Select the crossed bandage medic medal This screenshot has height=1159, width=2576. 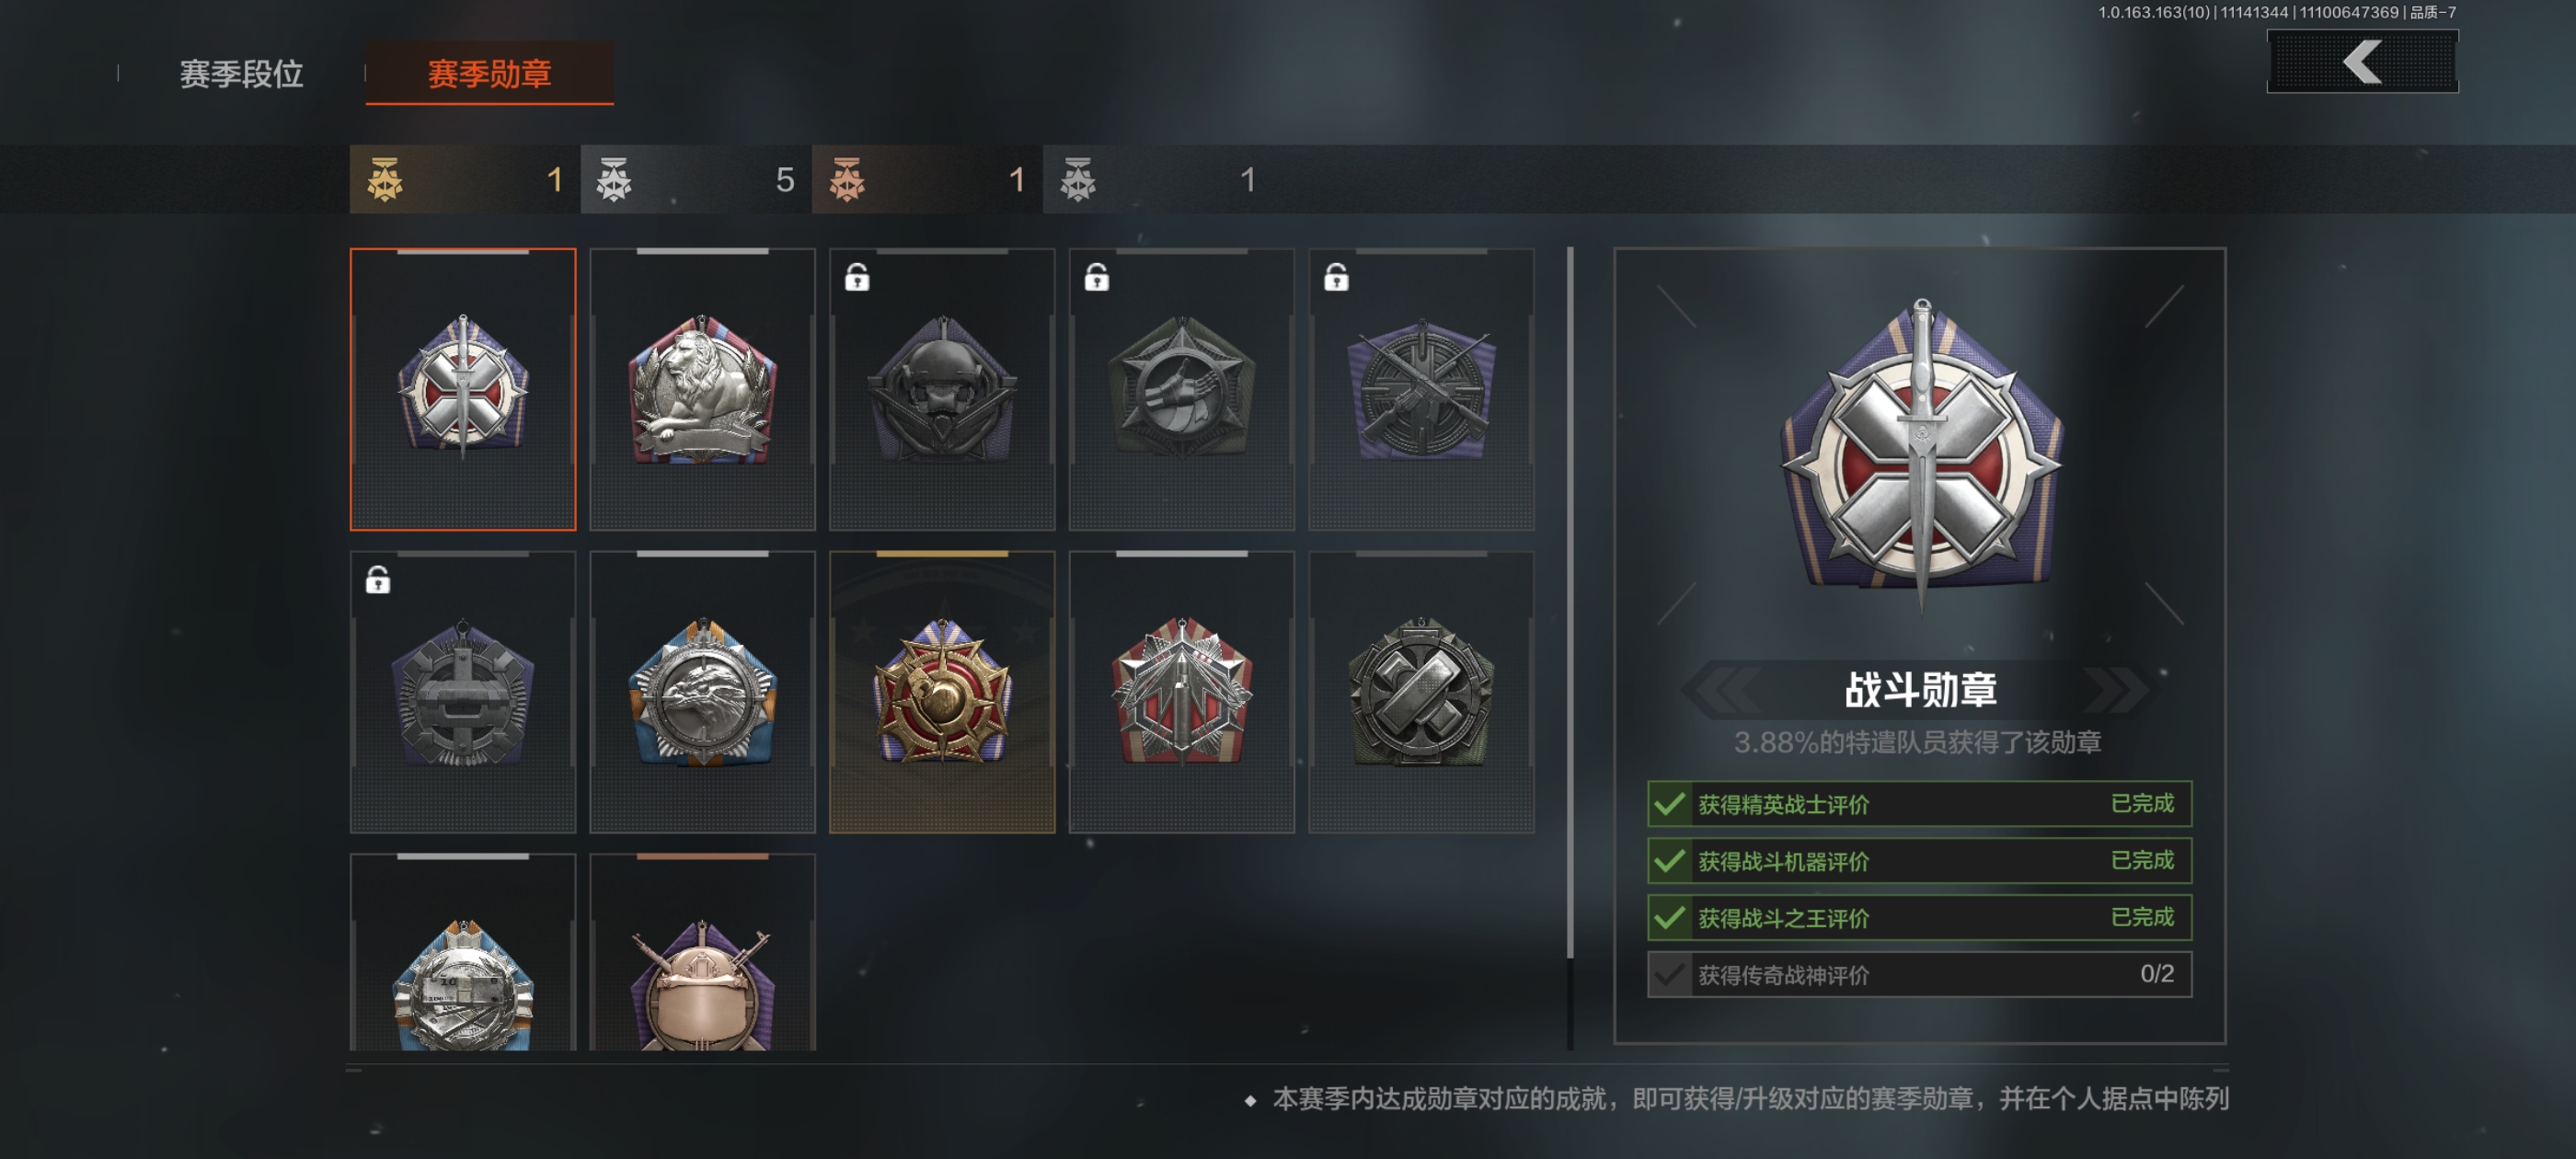coord(1421,692)
